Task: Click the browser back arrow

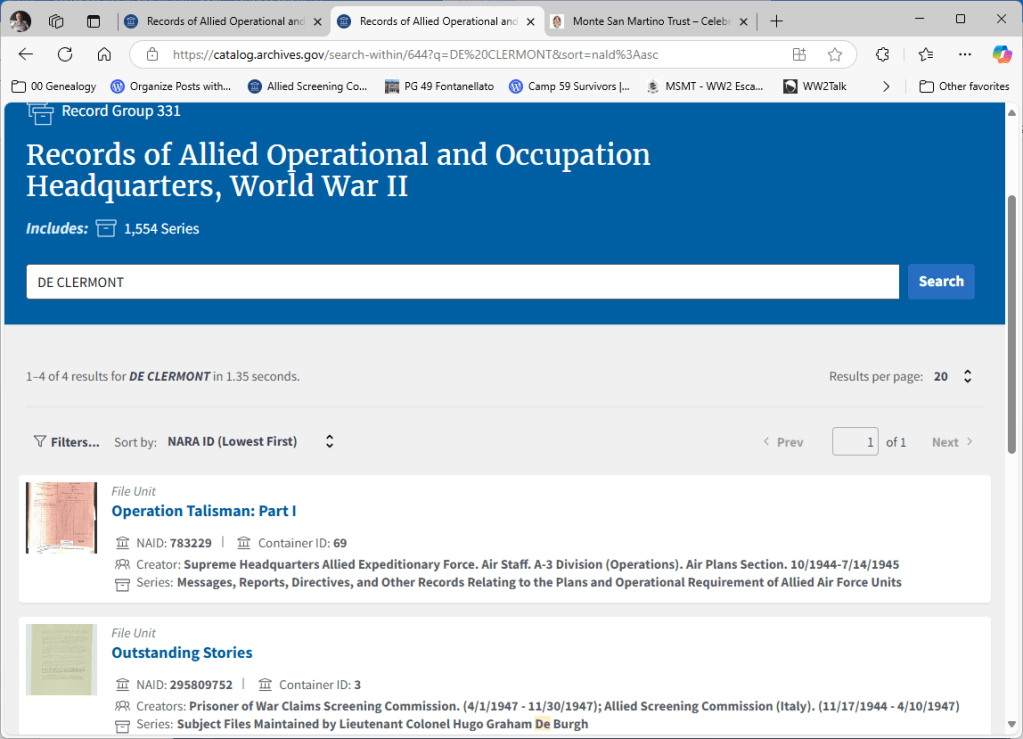Action: pyautogui.click(x=26, y=54)
